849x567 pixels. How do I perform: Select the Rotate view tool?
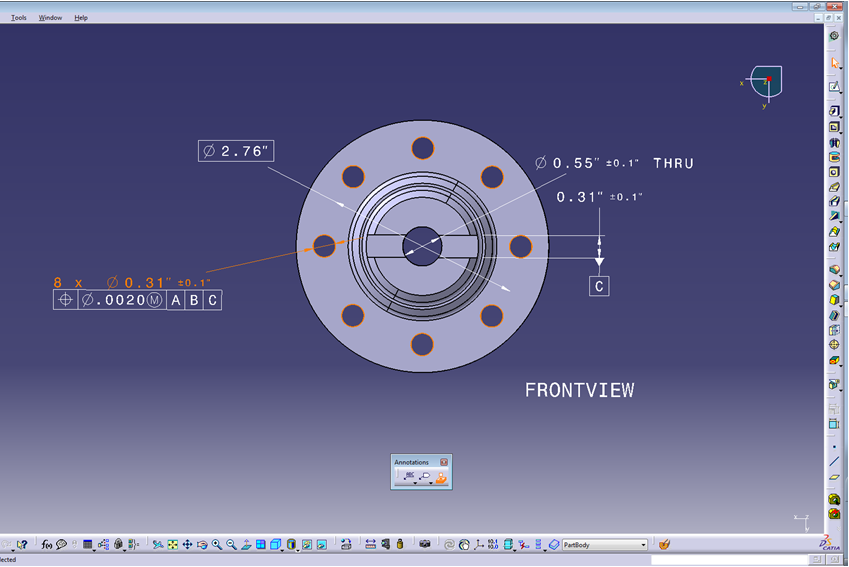coord(202,544)
